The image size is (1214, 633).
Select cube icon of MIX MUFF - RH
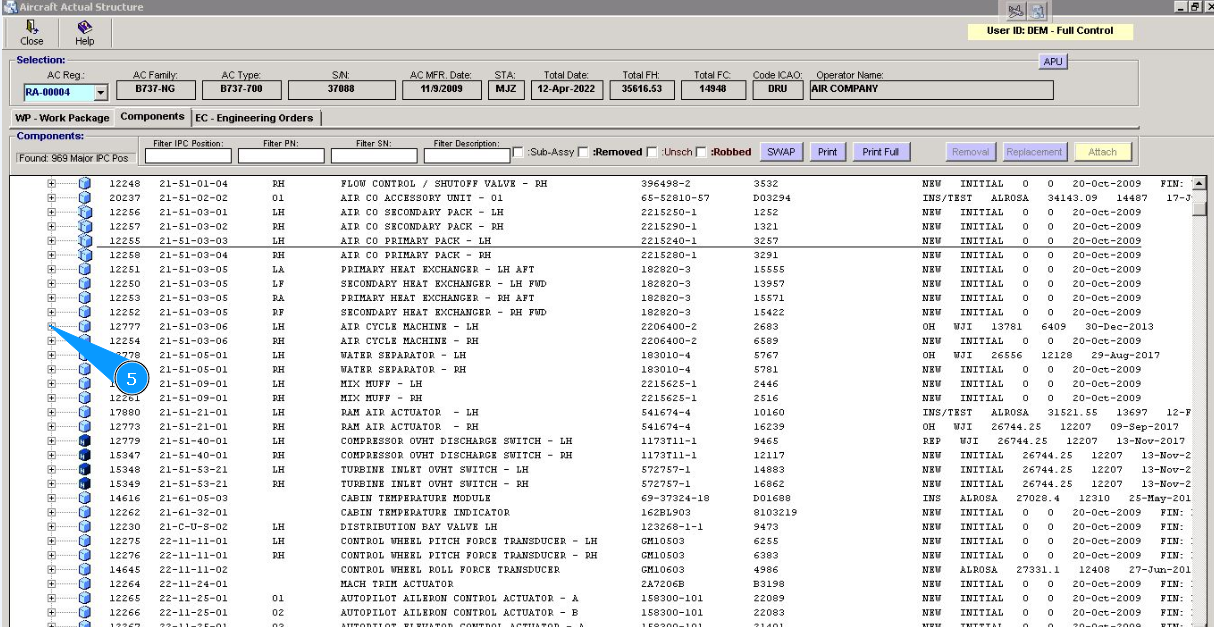[85, 397]
